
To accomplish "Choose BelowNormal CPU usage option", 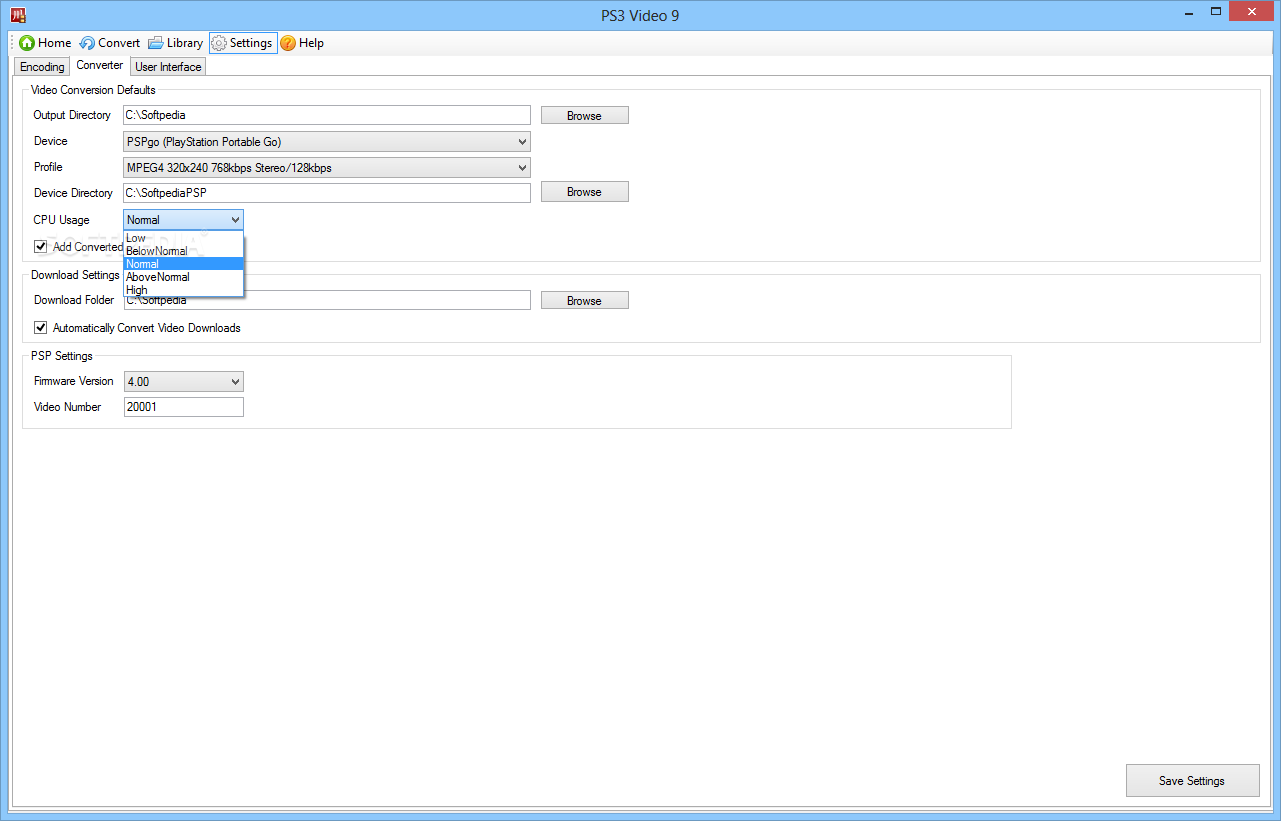I will coord(183,251).
